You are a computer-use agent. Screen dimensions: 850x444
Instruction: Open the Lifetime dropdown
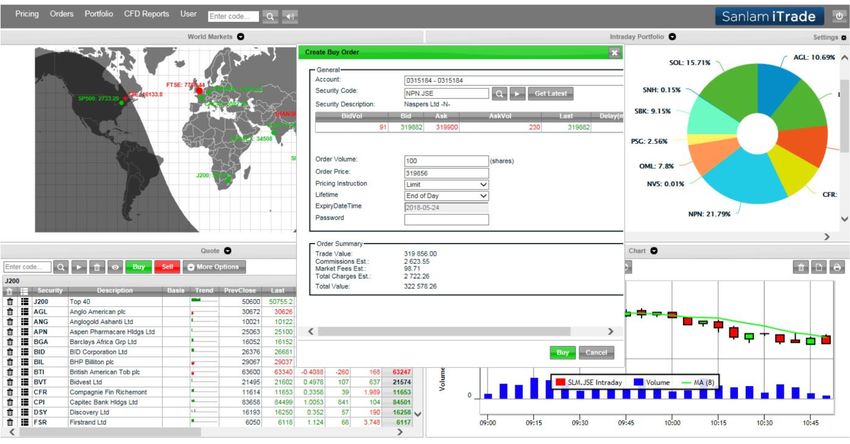(x=446, y=196)
